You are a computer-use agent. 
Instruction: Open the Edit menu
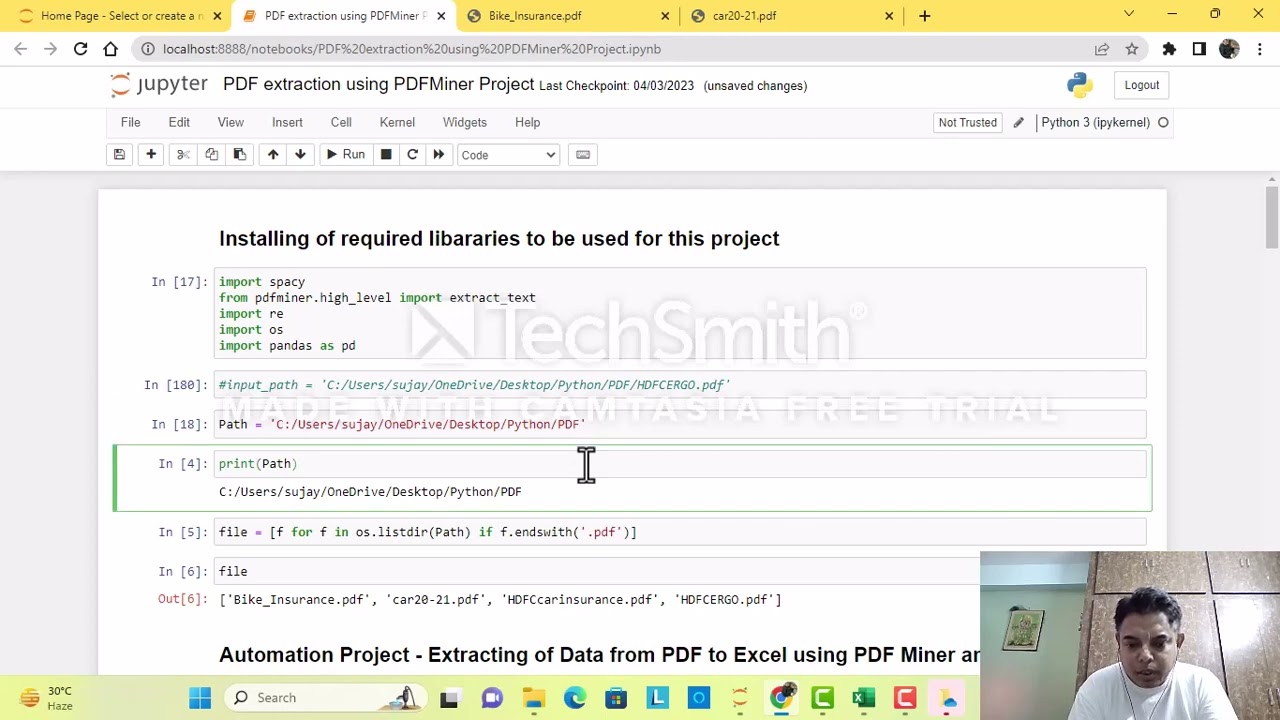(179, 122)
